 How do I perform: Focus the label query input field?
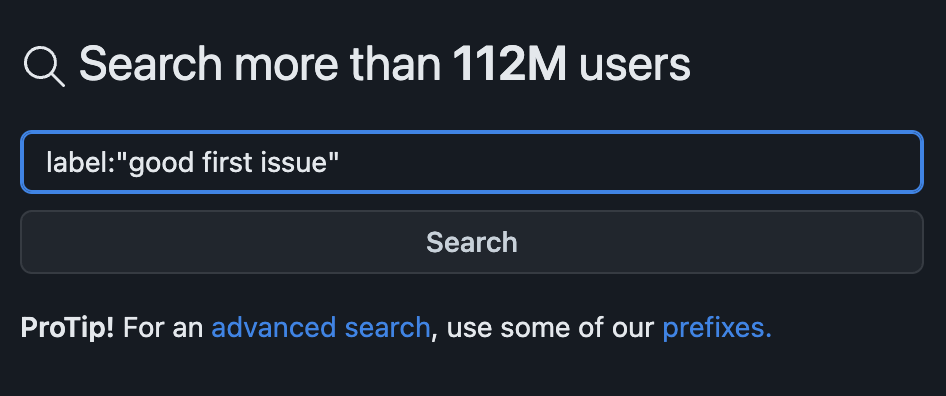(472, 162)
